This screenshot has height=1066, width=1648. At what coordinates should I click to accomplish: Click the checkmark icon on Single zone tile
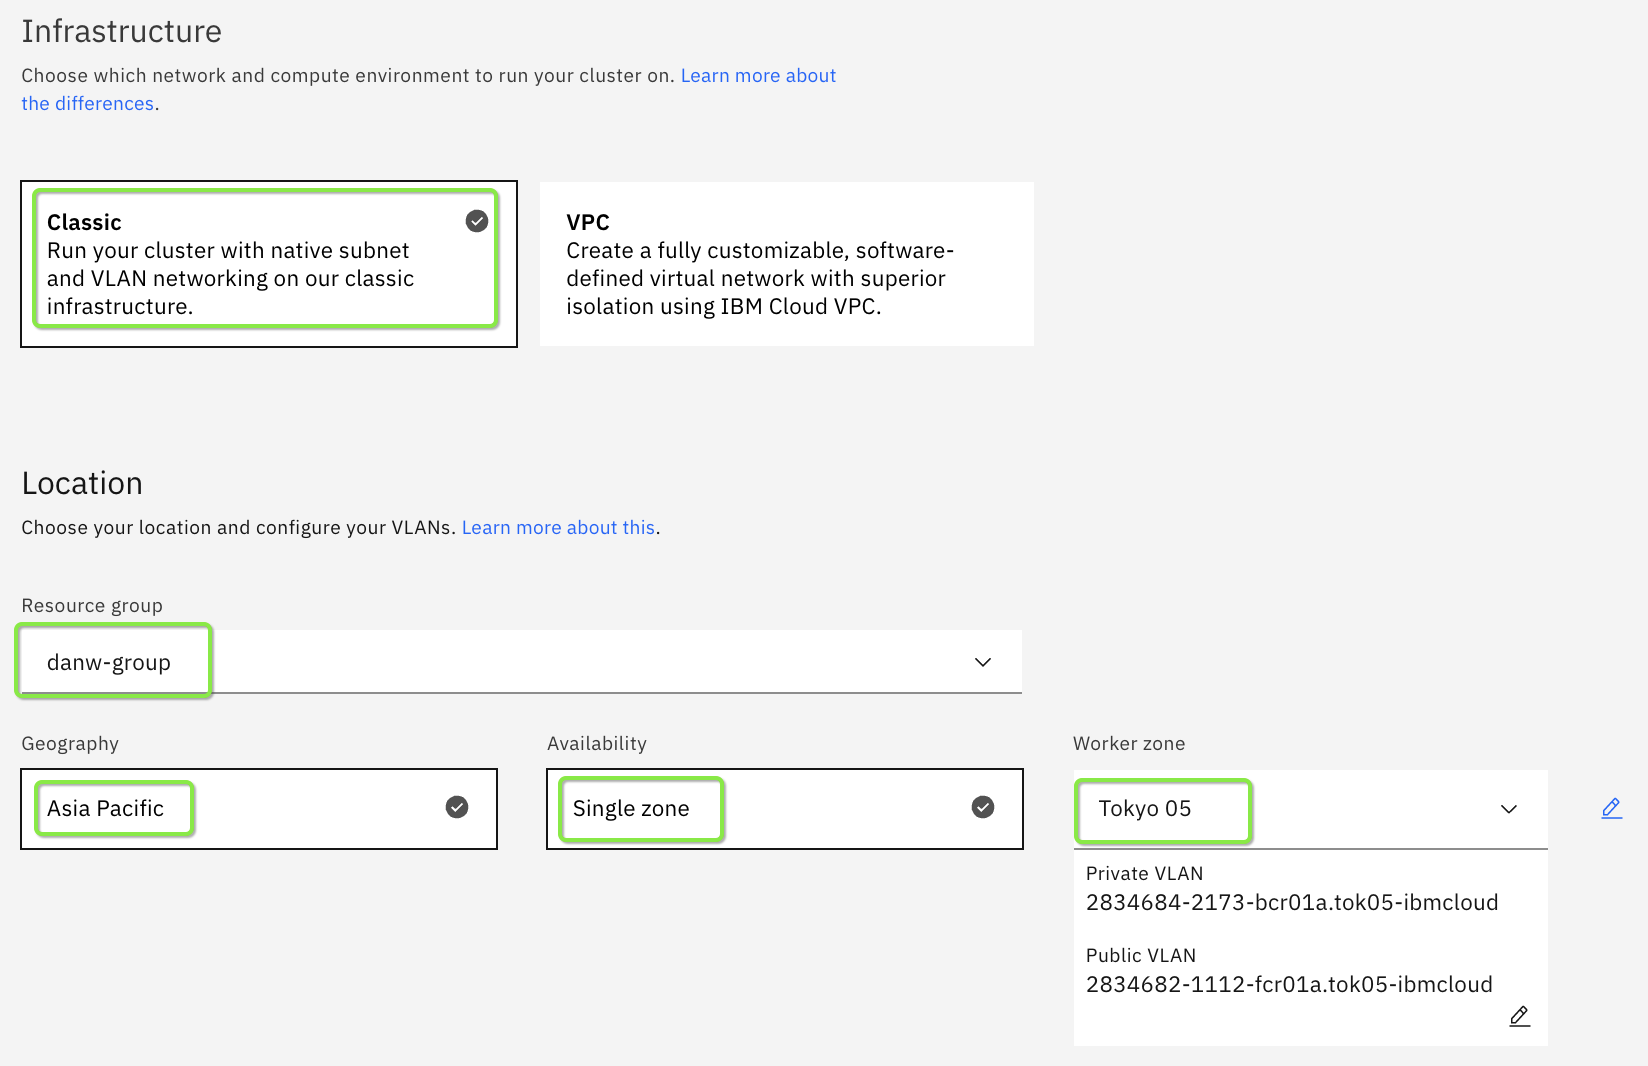click(983, 807)
